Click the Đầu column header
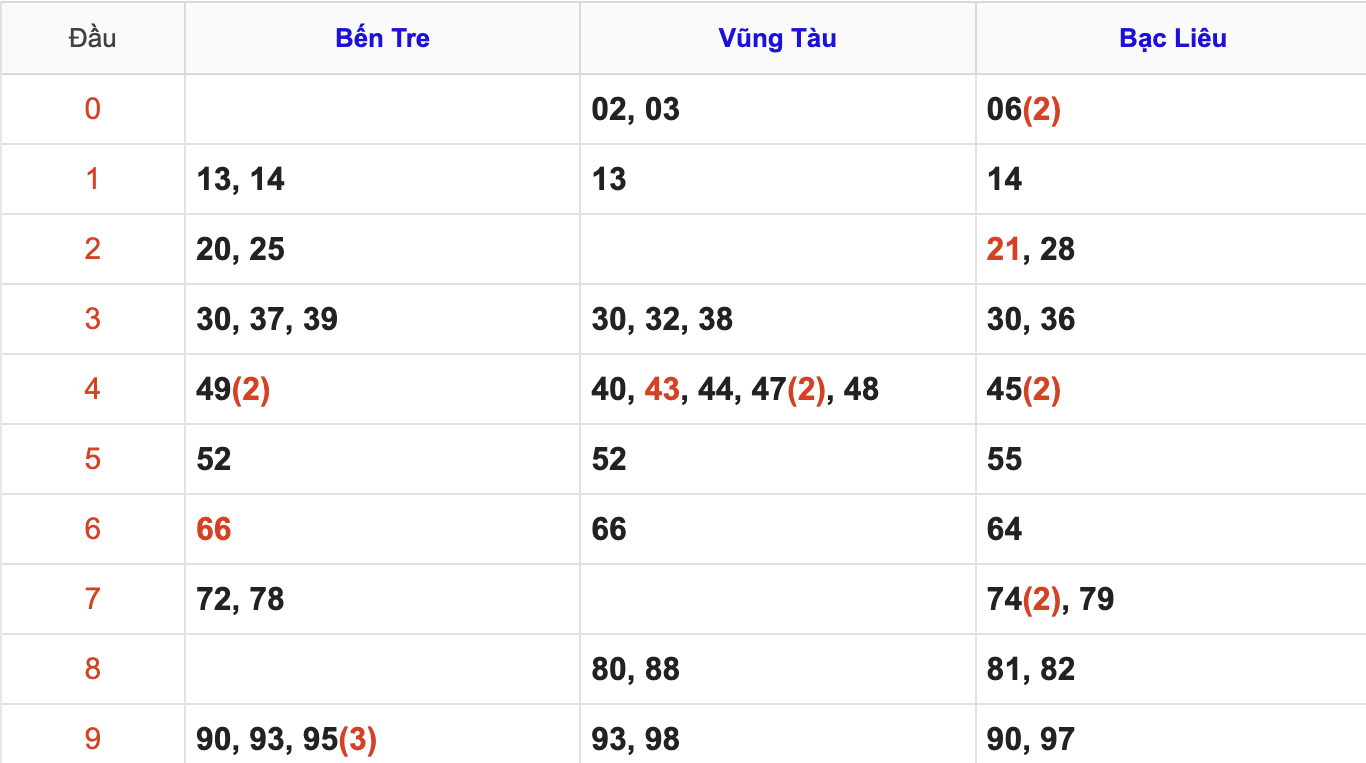 coord(92,39)
